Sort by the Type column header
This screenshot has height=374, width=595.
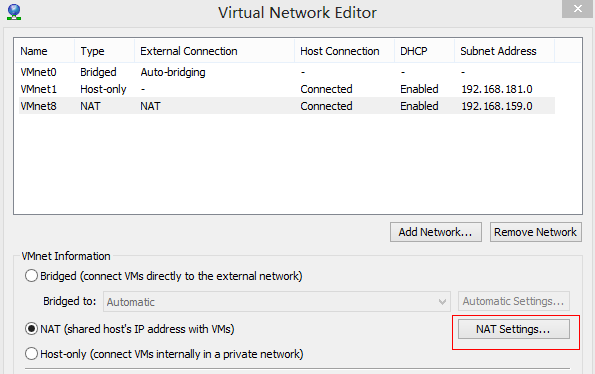pyautogui.click(x=104, y=51)
